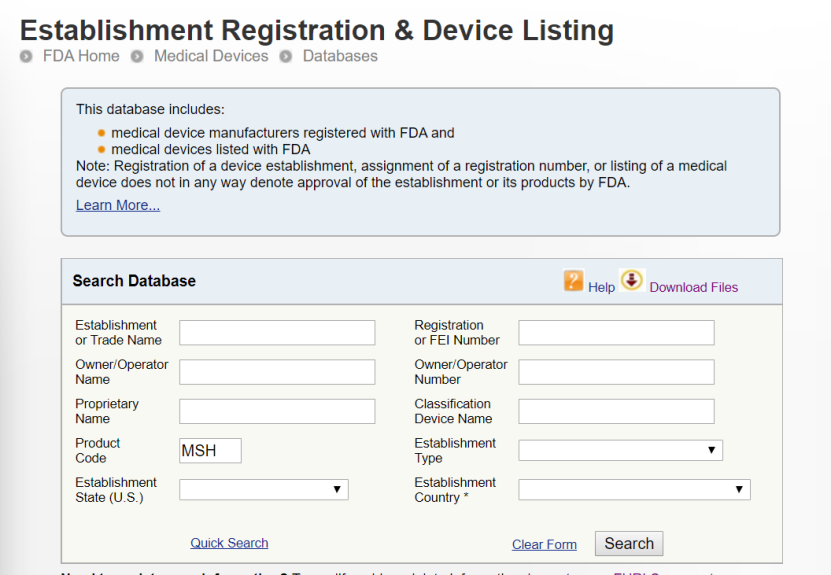Focus the Establishment or Trade Name field
This screenshot has width=831, height=575.
pyautogui.click(x=277, y=333)
